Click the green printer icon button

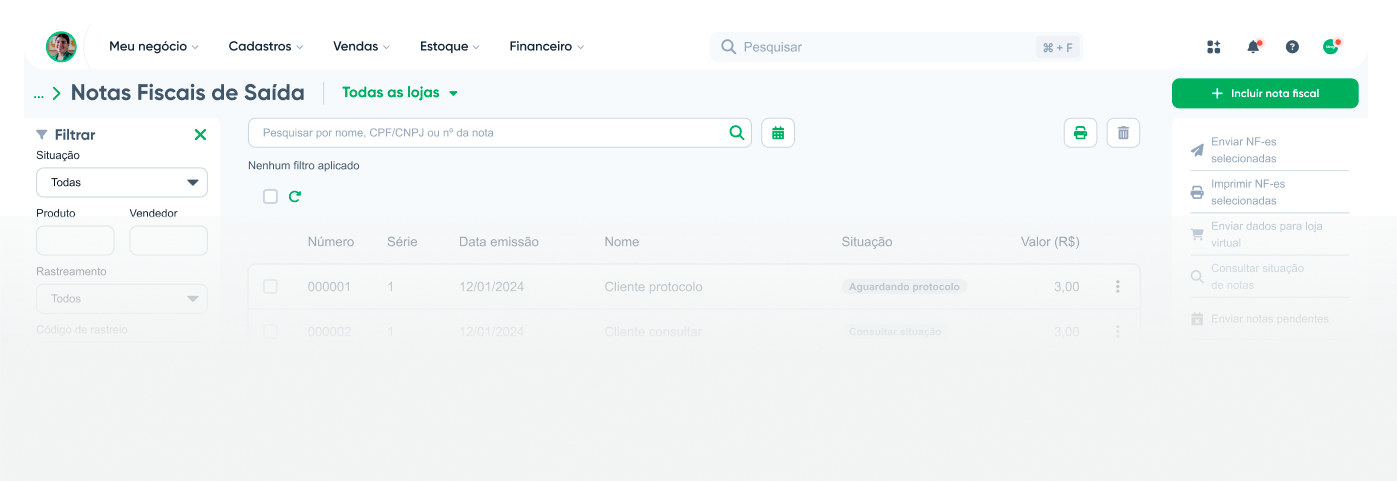pyautogui.click(x=1080, y=133)
